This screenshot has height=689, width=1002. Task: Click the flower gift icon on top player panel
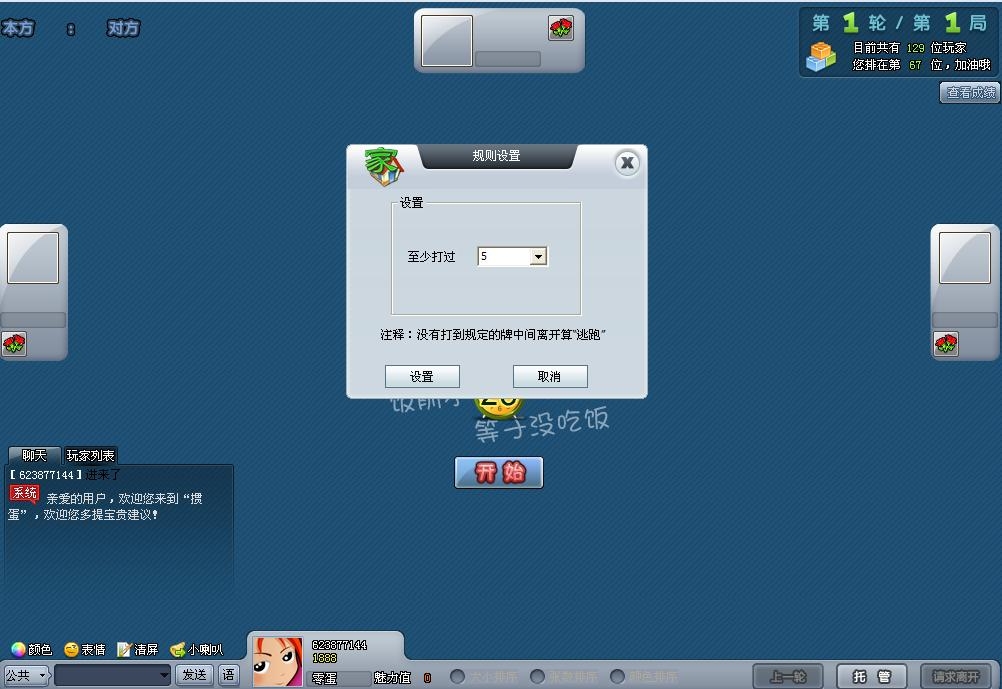pos(561,29)
